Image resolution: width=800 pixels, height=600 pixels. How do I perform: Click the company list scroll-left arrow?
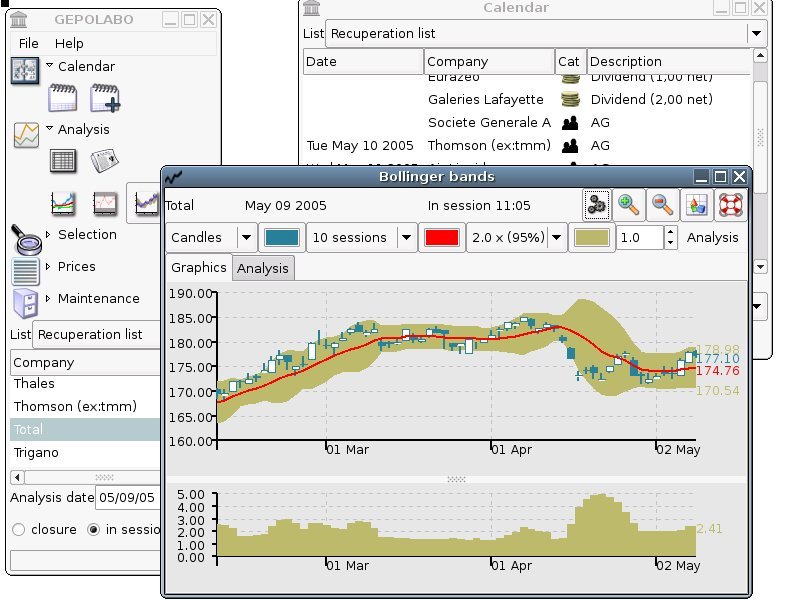pos(17,478)
